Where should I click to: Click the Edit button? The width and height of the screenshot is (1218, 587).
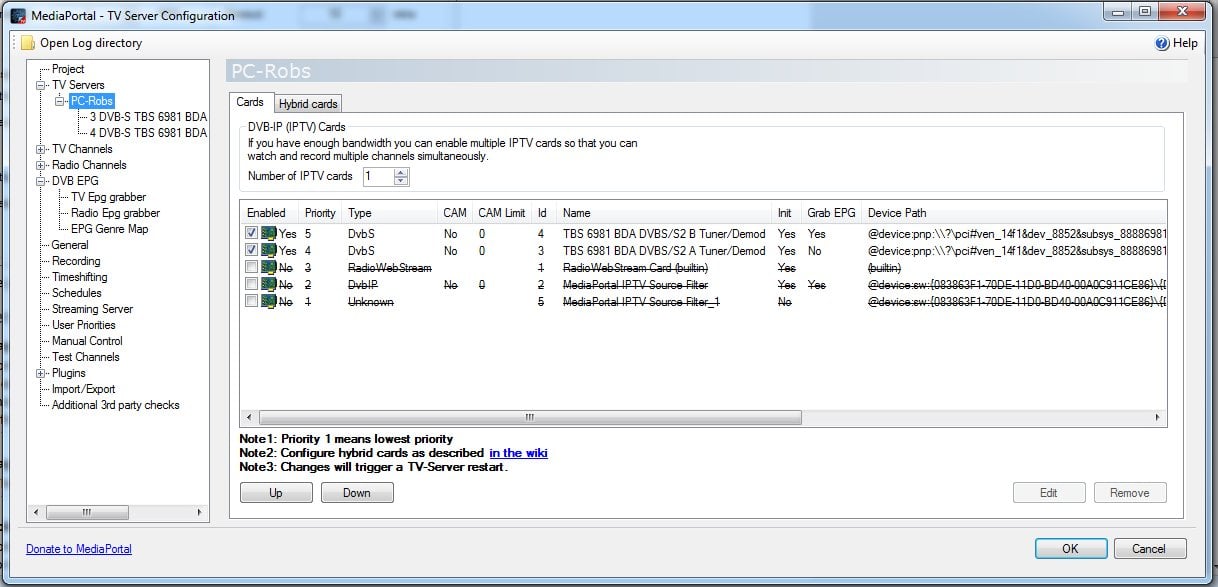pos(1049,492)
